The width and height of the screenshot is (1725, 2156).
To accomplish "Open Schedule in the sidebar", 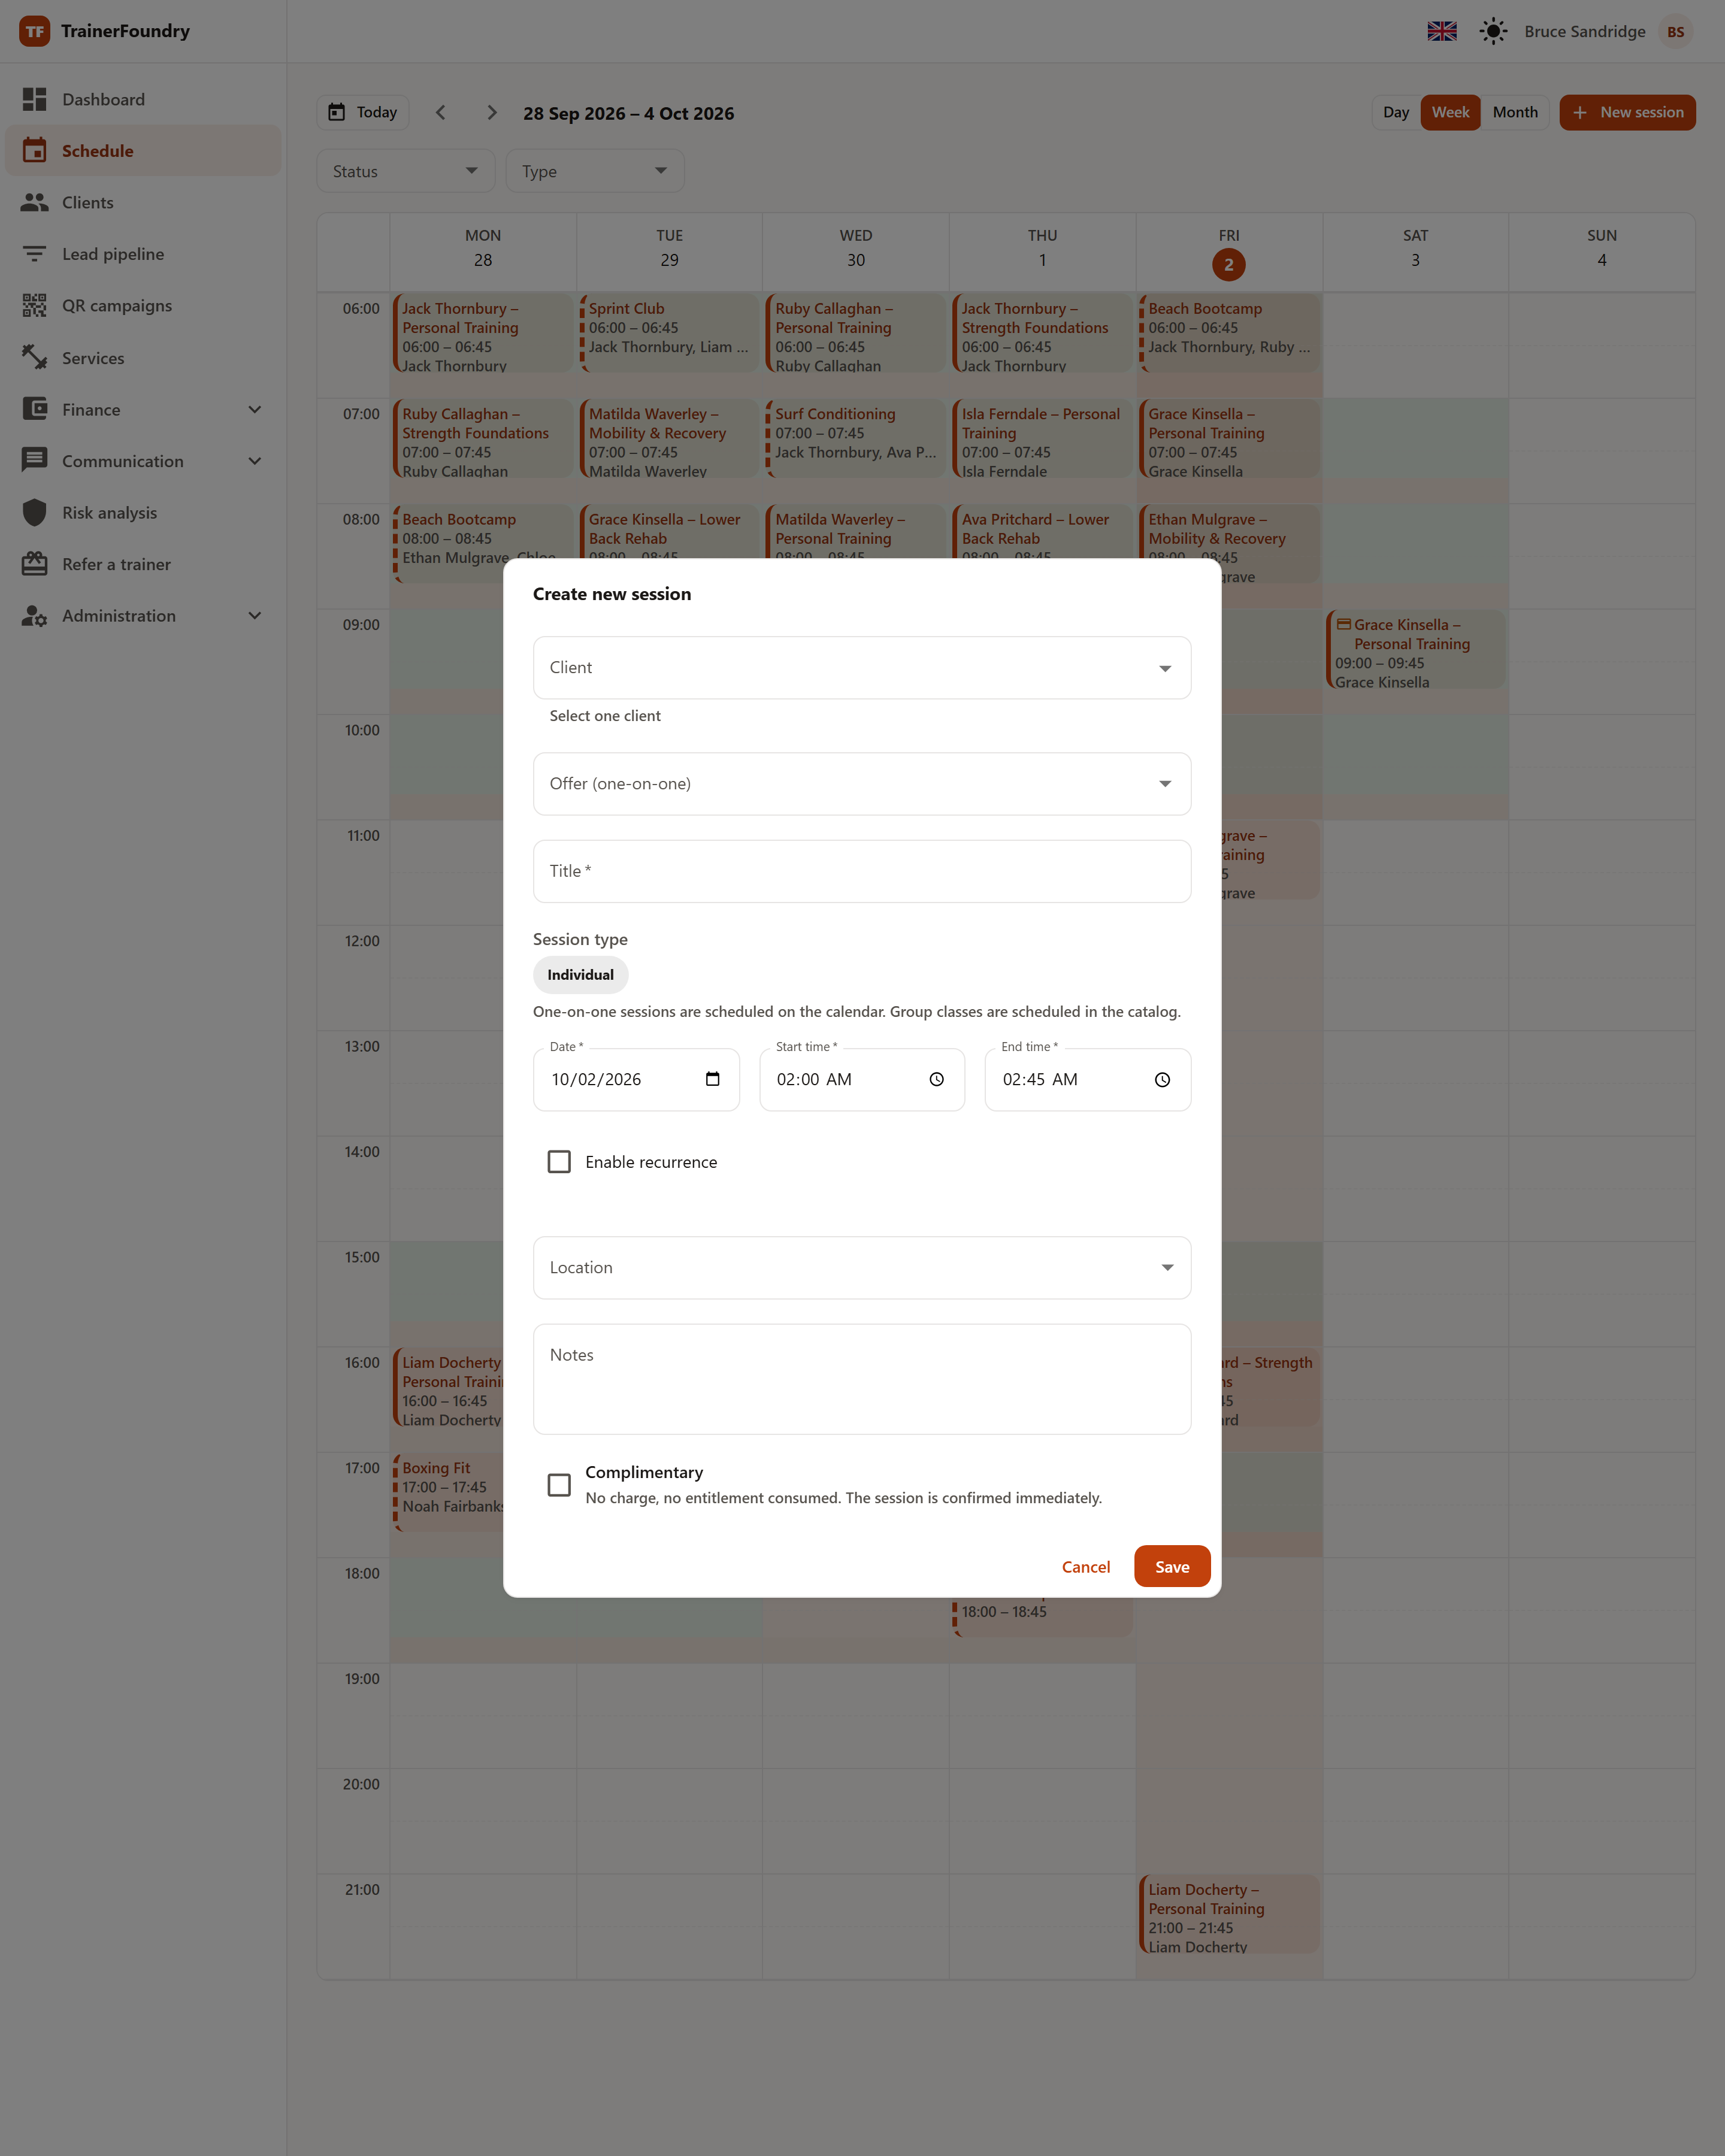I will (x=143, y=150).
